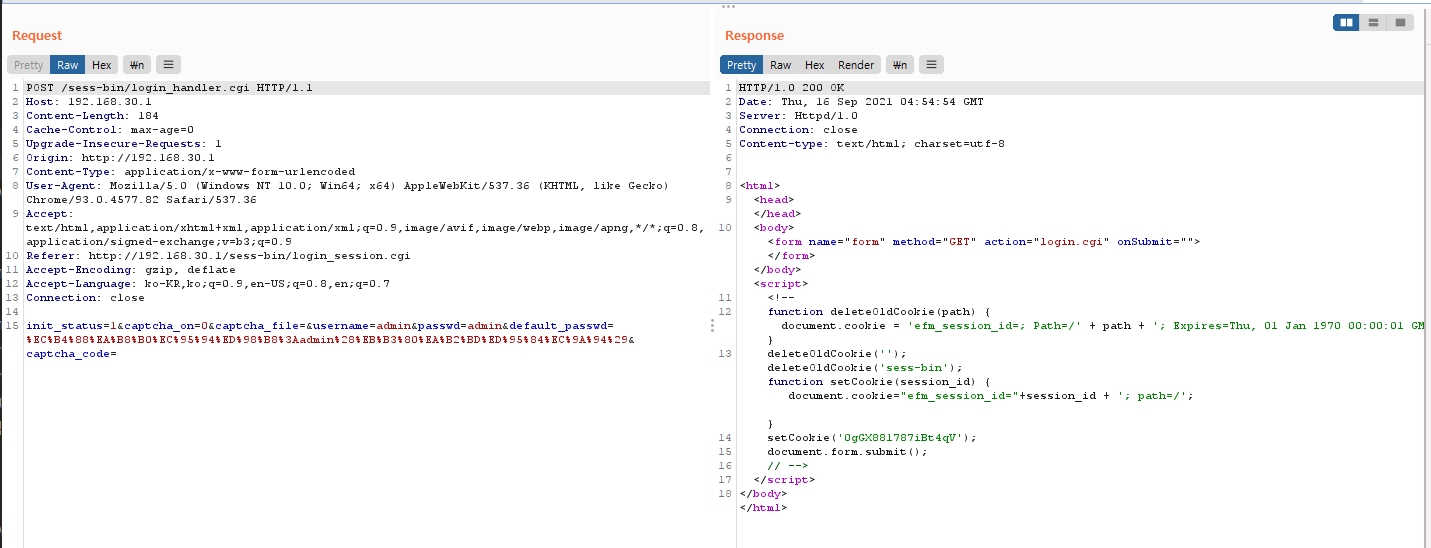Click the form name="form" tag line
The height and width of the screenshot is (548, 1431).
(x=983, y=242)
